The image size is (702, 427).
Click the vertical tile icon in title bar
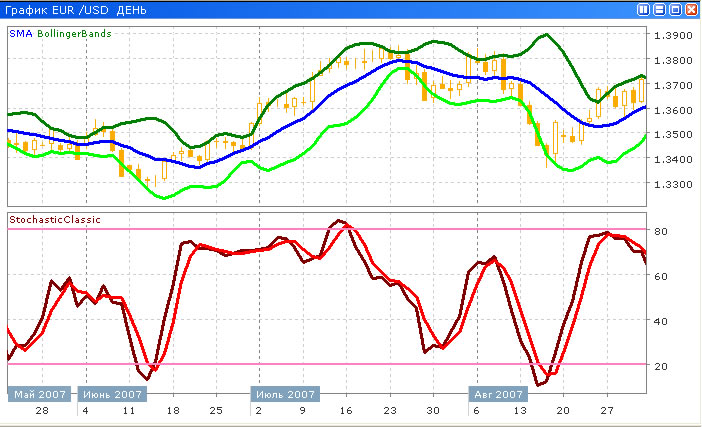(643, 9)
